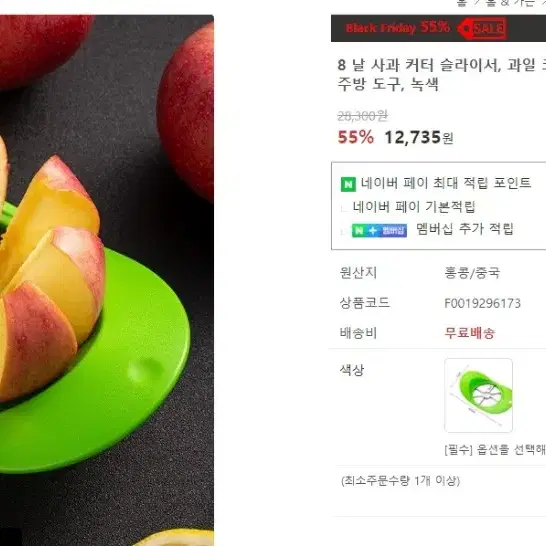Screen dimensions: 546x546
Task: Click the 무료배송 shipping fee text
Action: point(469,333)
